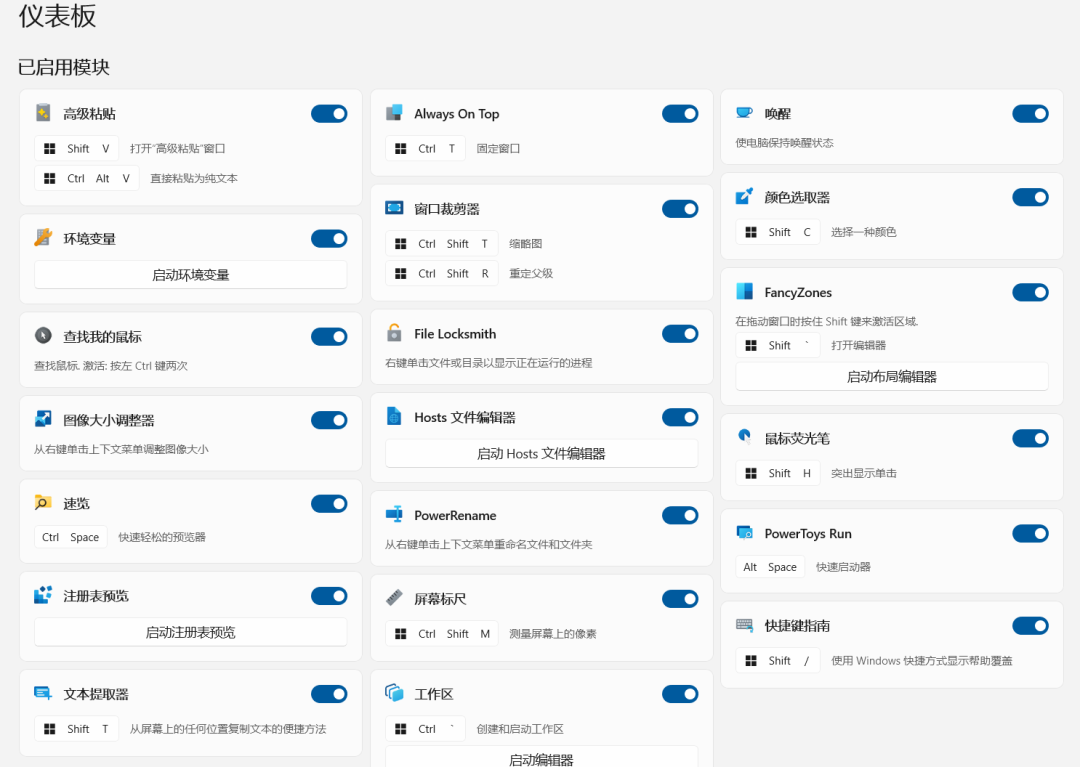Click the Win Ctrl T shortcut box
This screenshot has width=1080, height=767.
pyautogui.click(x=426, y=149)
